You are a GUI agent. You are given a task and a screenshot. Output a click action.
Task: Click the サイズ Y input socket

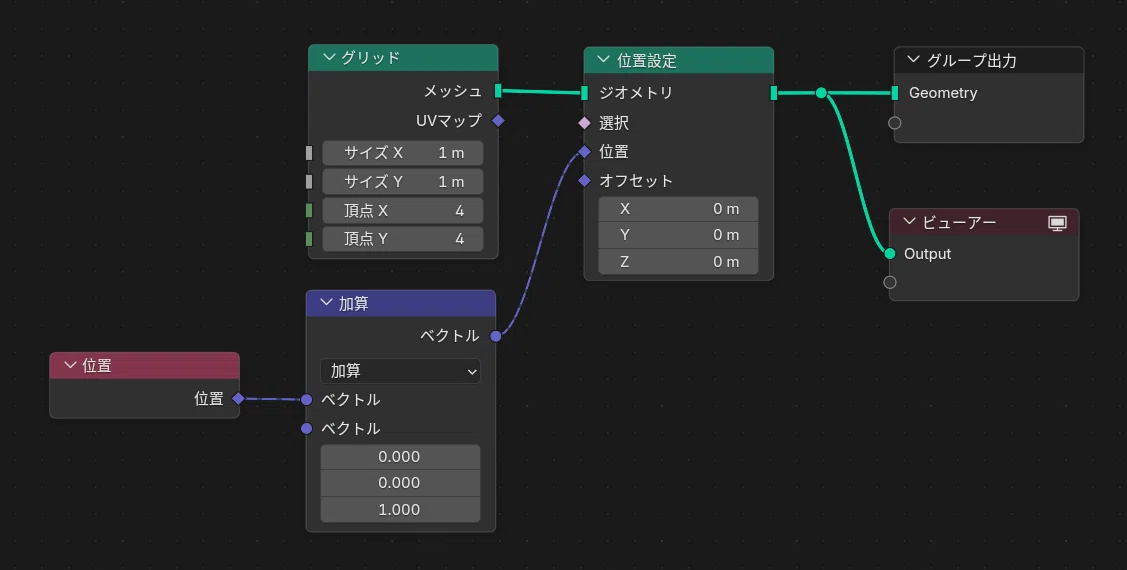coord(309,182)
